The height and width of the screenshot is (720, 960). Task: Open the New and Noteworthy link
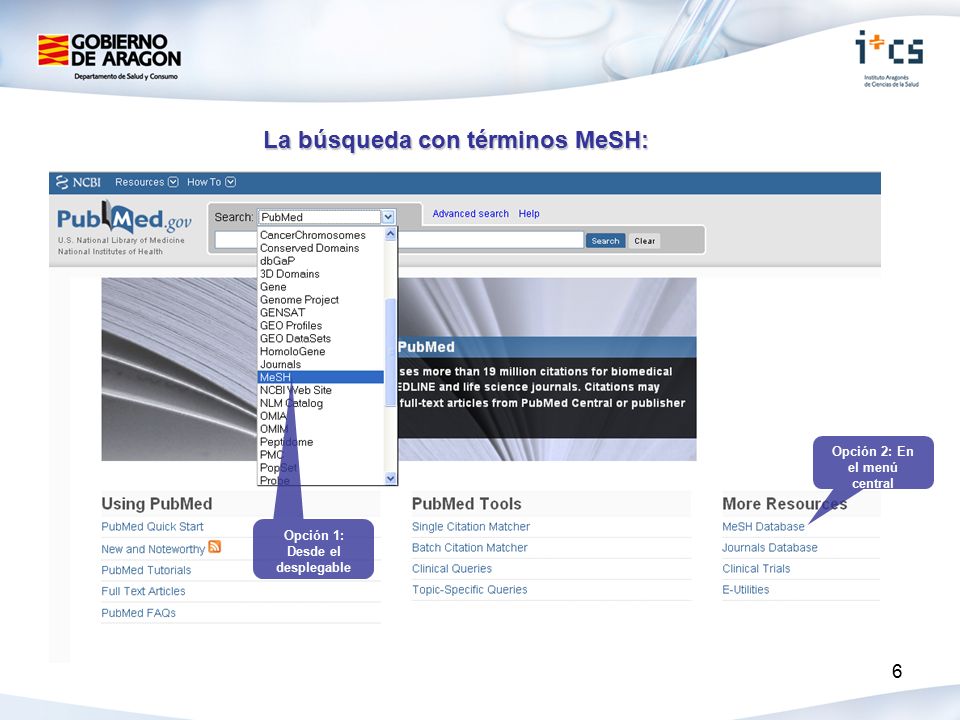152,549
